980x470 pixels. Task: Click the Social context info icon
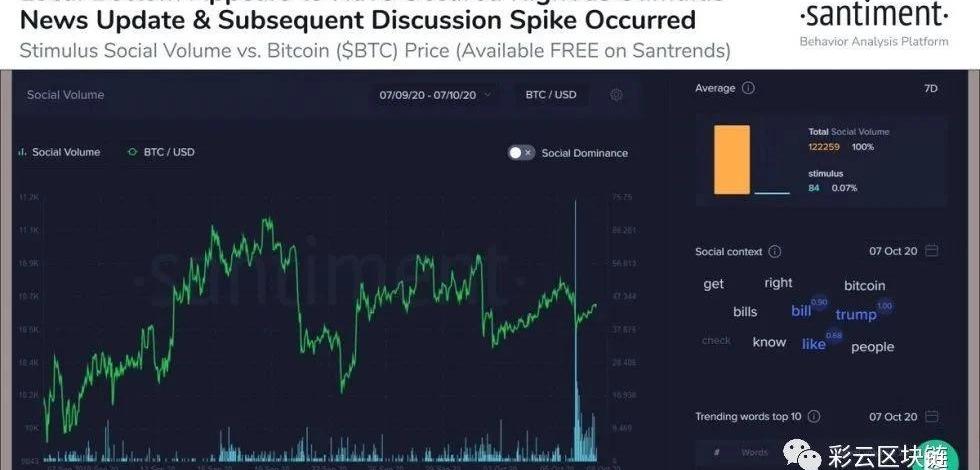coord(775,252)
